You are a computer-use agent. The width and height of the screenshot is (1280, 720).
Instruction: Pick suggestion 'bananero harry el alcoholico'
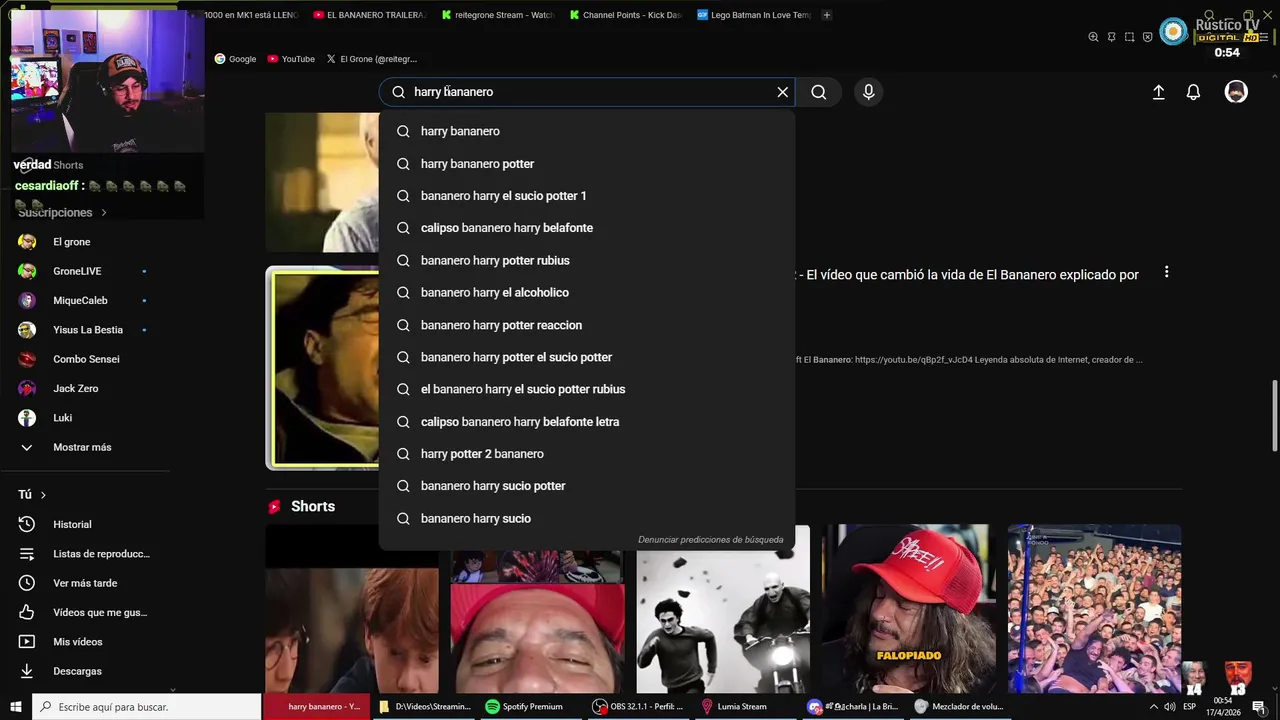(587, 292)
